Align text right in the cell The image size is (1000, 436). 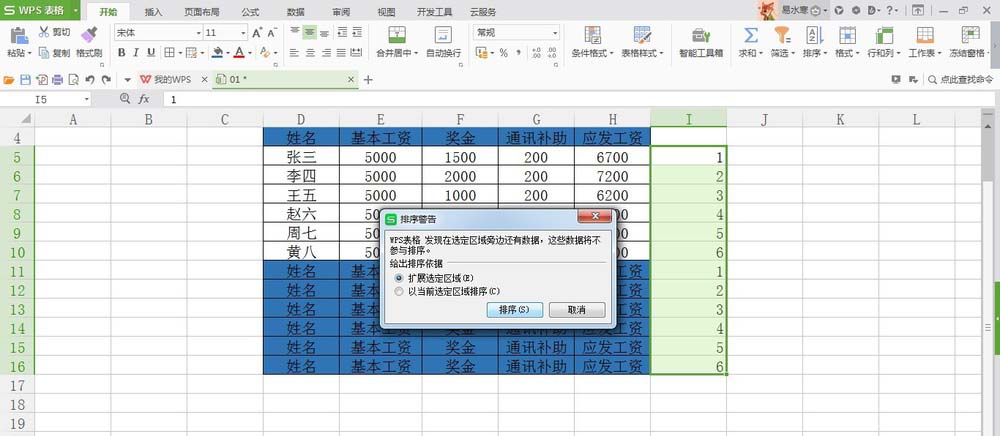pyautogui.click(x=325, y=53)
